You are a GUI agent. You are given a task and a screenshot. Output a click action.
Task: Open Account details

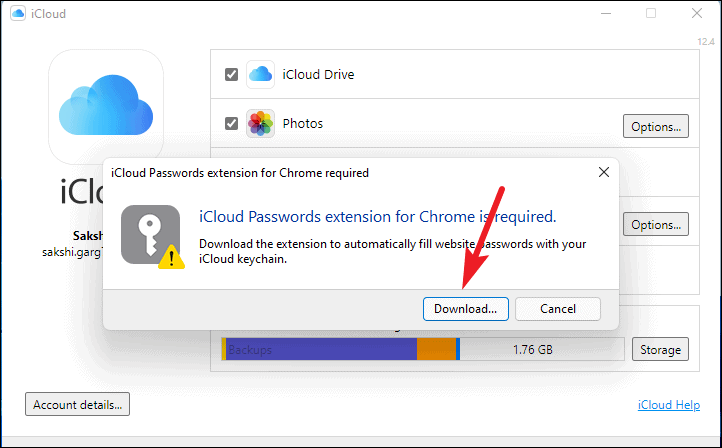point(77,404)
